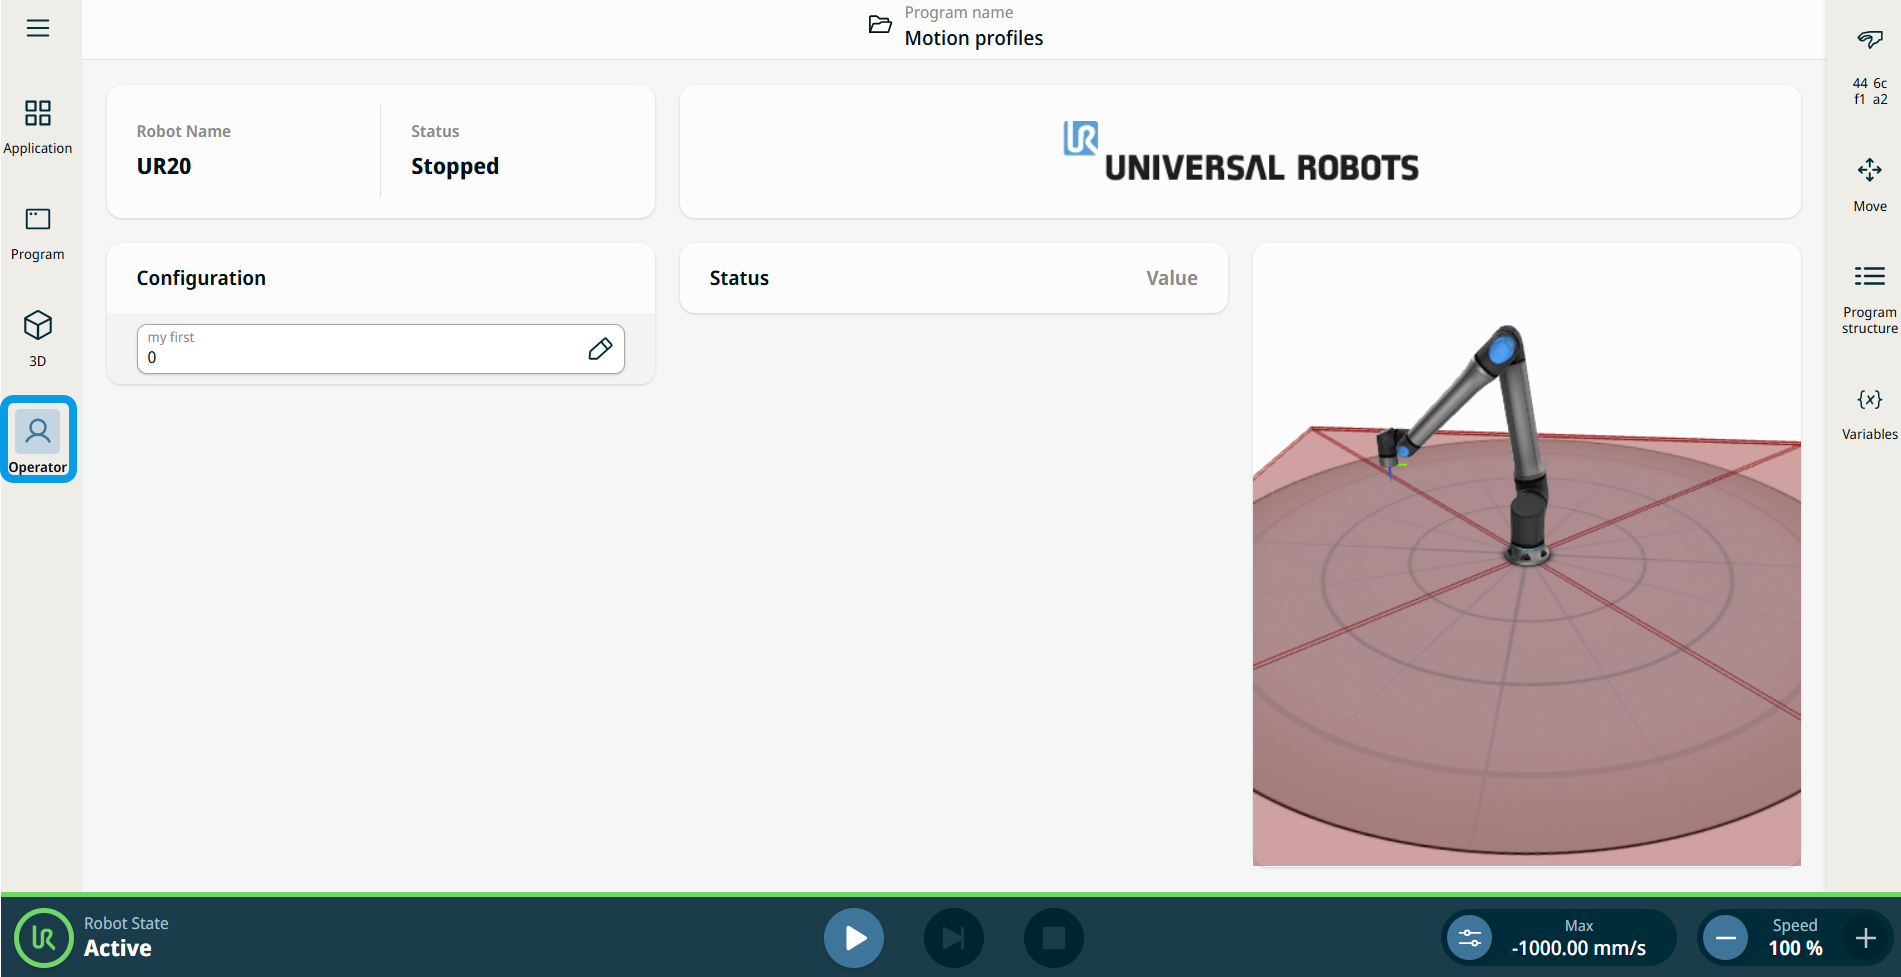Screen dimensions: 1901x977
Task: Open program folder icon in header
Action: pyautogui.click(x=880, y=25)
